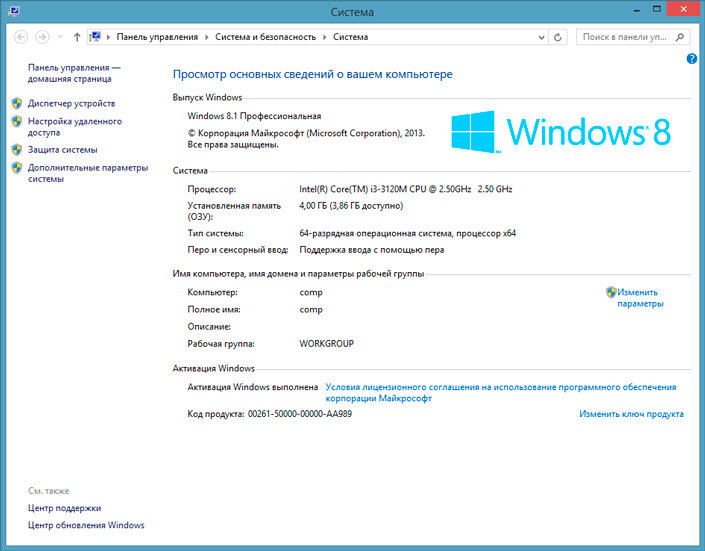Click shield icon beside Диспетчер устройств
The height and width of the screenshot is (551, 705).
pos(17,103)
